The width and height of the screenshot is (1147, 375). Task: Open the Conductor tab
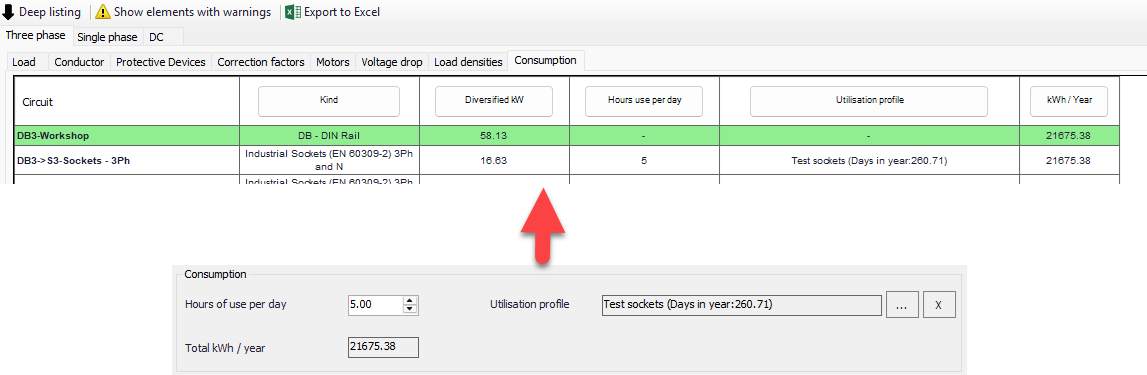(79, 62)
